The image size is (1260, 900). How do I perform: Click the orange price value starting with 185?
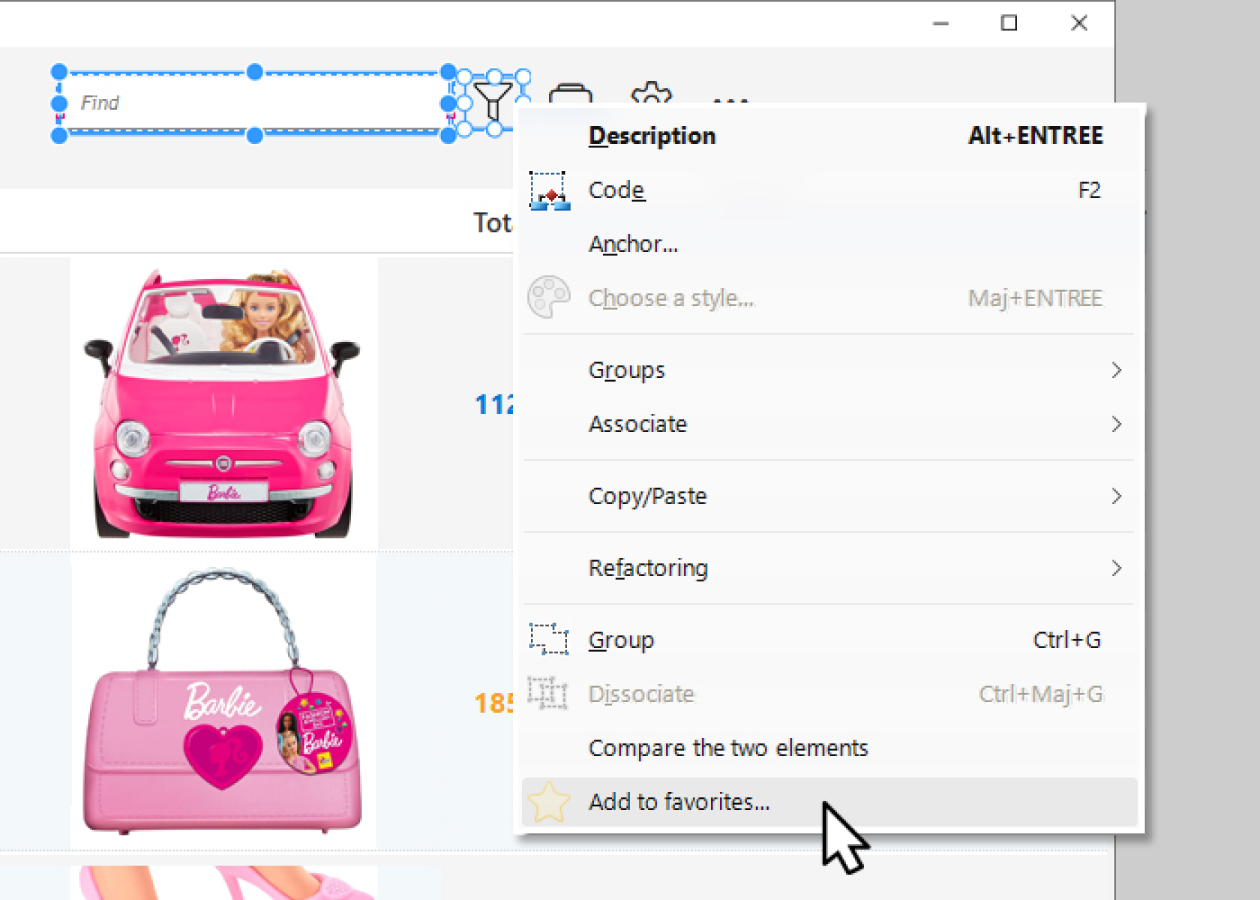point(494,704)
